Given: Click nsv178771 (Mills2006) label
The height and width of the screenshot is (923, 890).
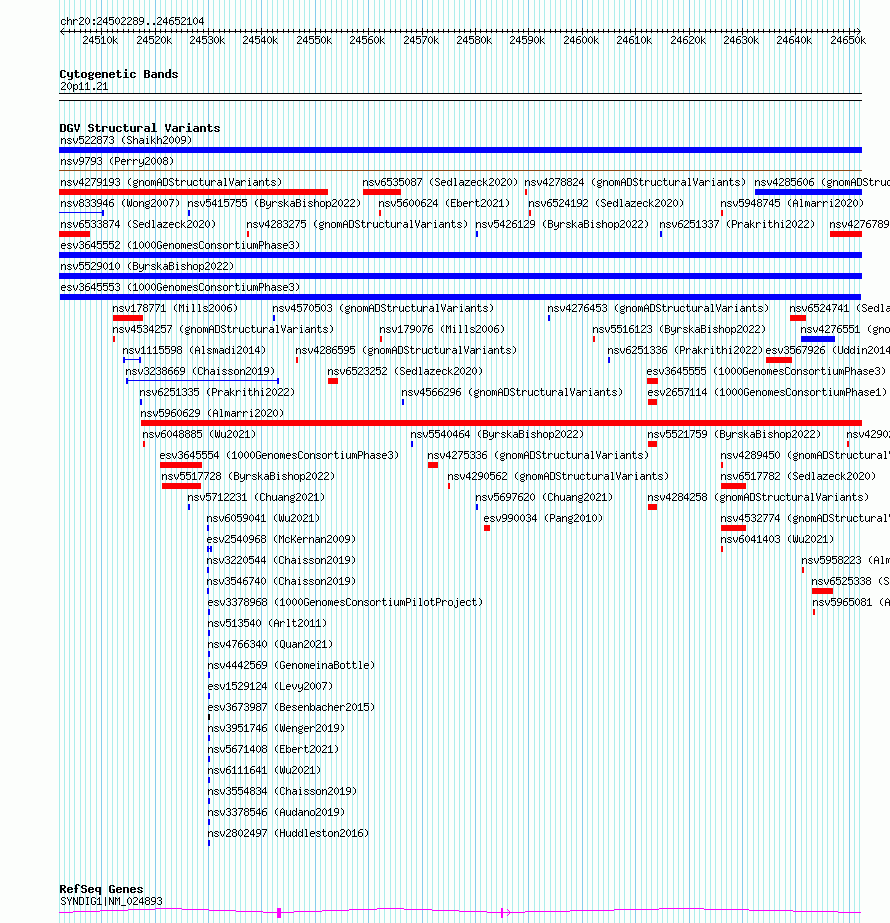Looking at the screenshot, I should [x=175, y=308].
